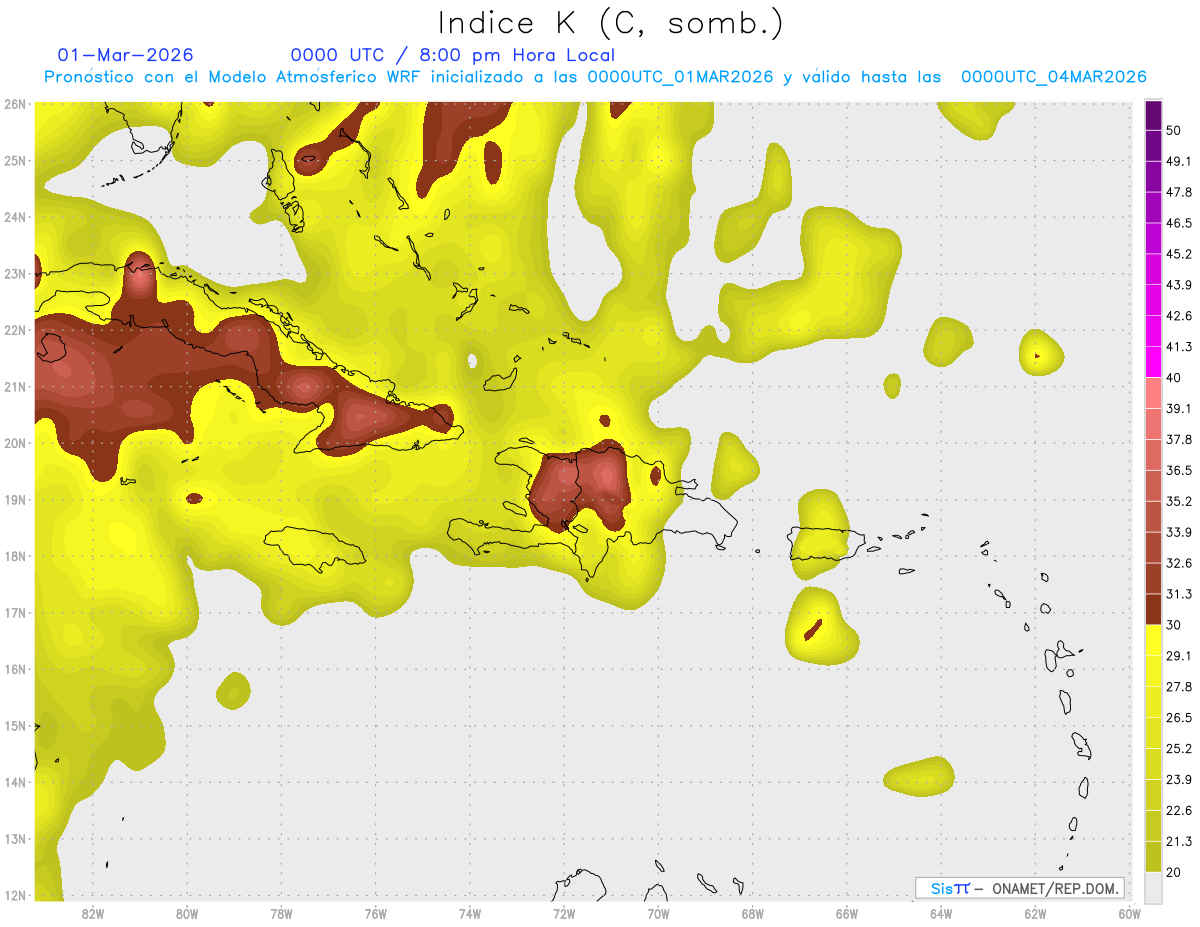Image resolution: width=1200 pixels, height=927 pixels.
Task: Click colorbar value "43.9"
Action: click(1179, 285)
